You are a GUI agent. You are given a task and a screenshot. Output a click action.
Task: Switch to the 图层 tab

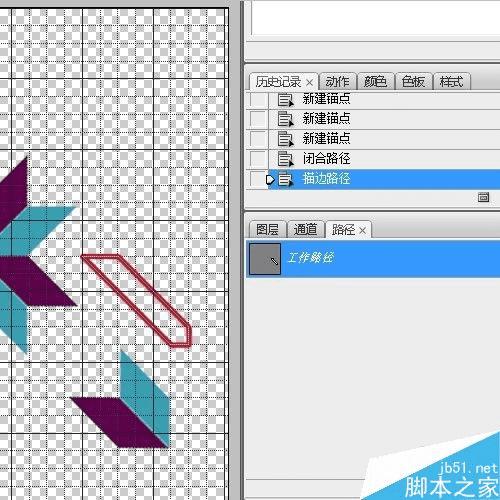pos(267,230)
